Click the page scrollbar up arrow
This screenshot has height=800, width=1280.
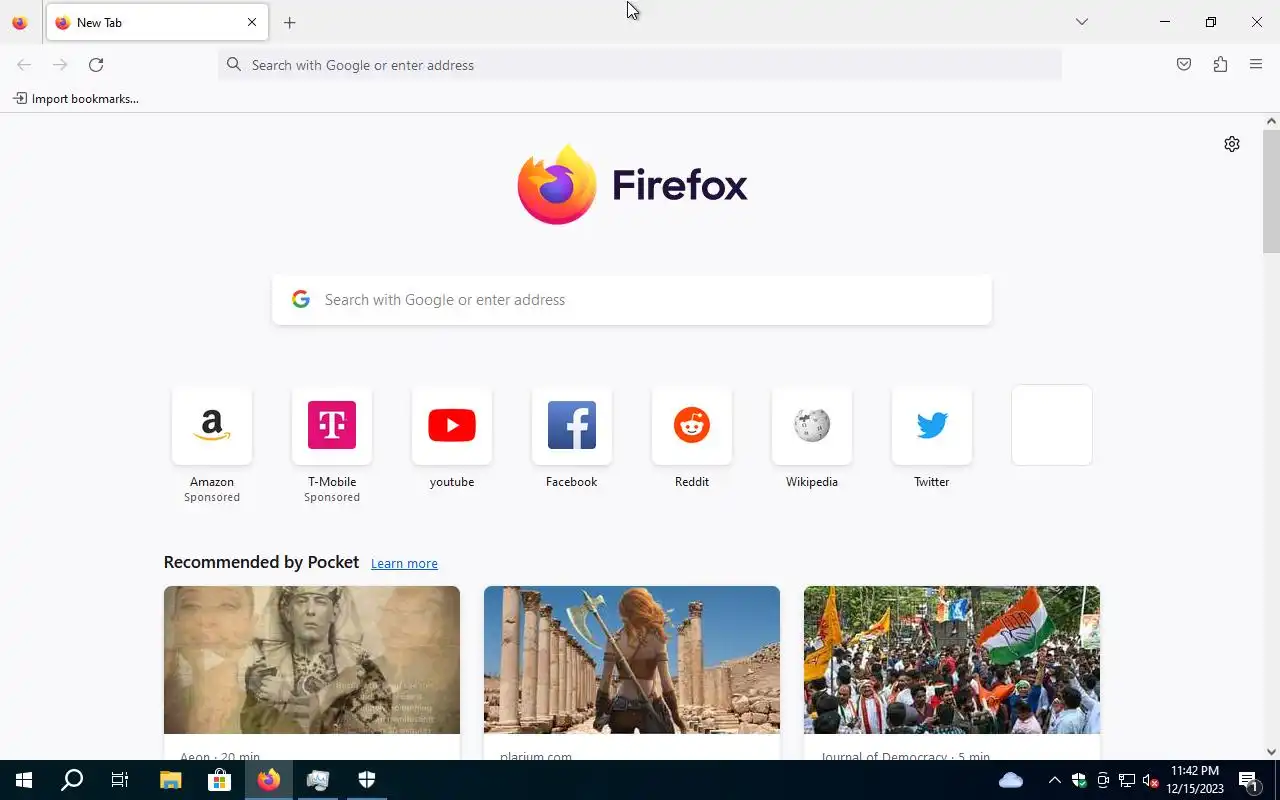click(1271, 121)
